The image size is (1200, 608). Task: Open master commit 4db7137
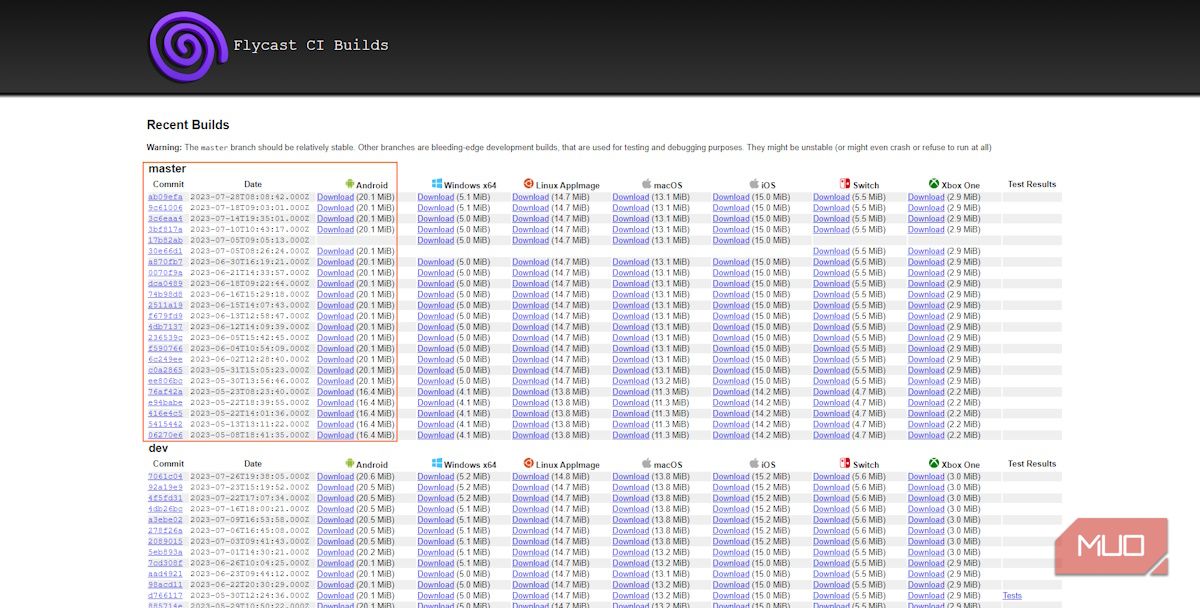coord(165,327)
